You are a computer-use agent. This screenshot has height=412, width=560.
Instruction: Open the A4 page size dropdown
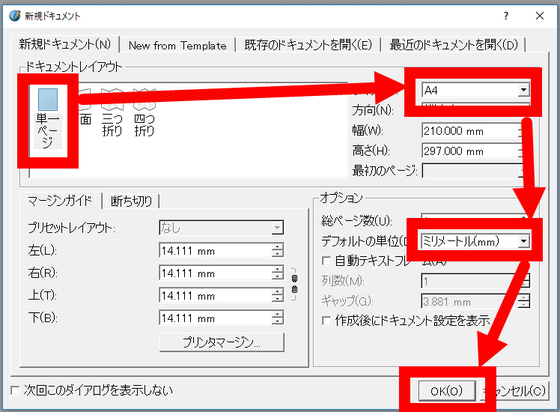coord(475,90)
